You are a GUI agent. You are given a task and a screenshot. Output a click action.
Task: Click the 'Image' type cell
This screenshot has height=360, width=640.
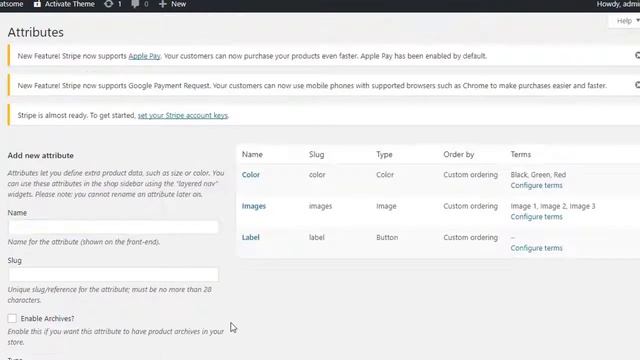click(386, 206)
